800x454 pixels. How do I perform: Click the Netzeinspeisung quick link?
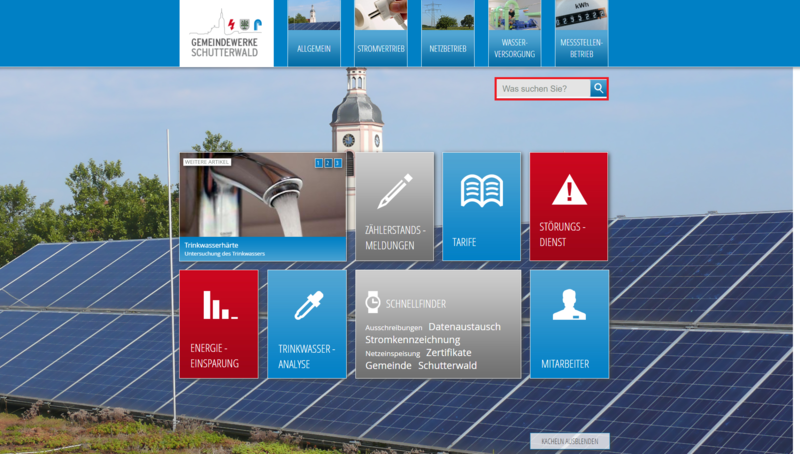pos(392,354)
